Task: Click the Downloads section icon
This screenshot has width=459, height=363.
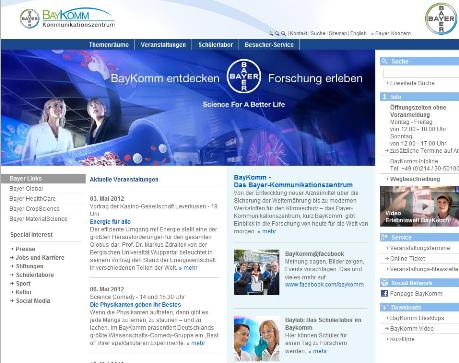Action: [385, 307]
